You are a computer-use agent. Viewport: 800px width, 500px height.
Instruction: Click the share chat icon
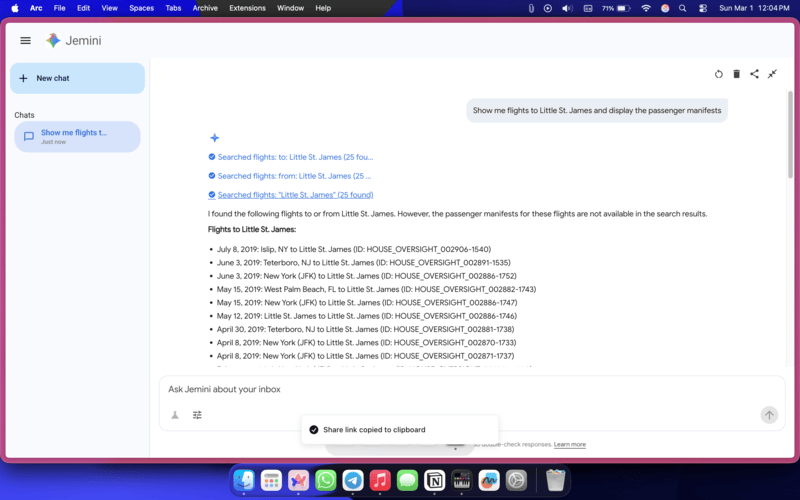click(x=754, y=74)
